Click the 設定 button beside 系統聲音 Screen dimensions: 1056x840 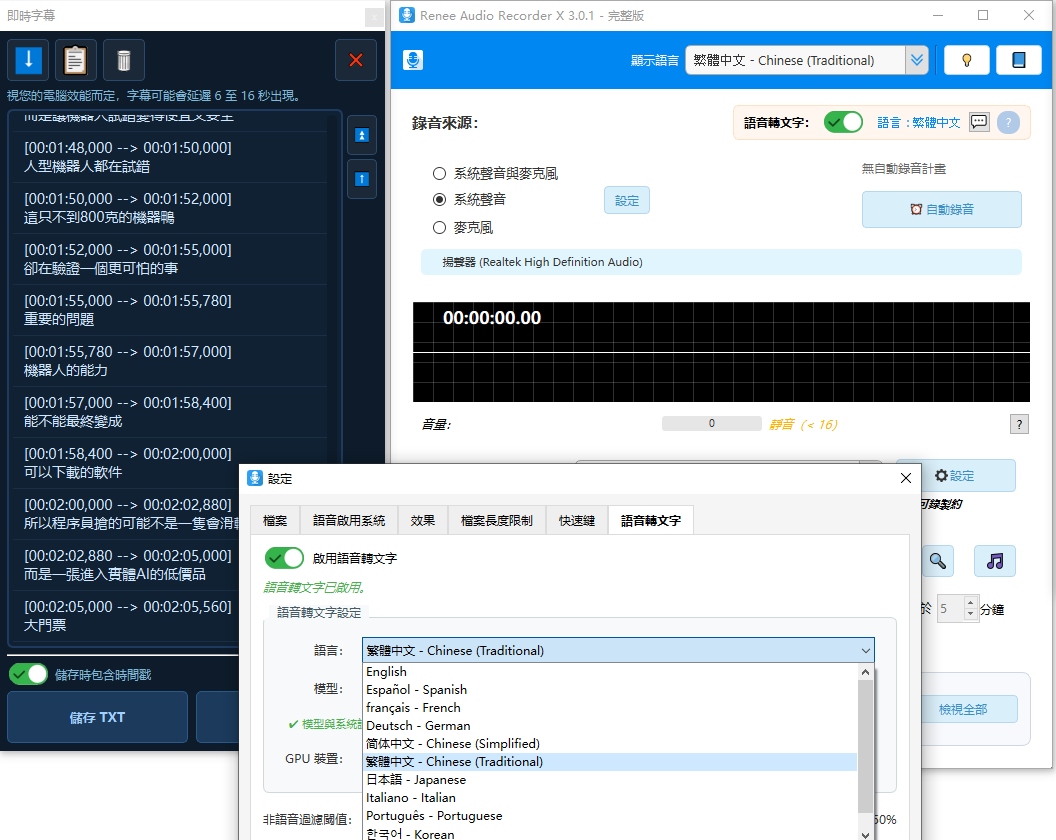click(626, 201)
